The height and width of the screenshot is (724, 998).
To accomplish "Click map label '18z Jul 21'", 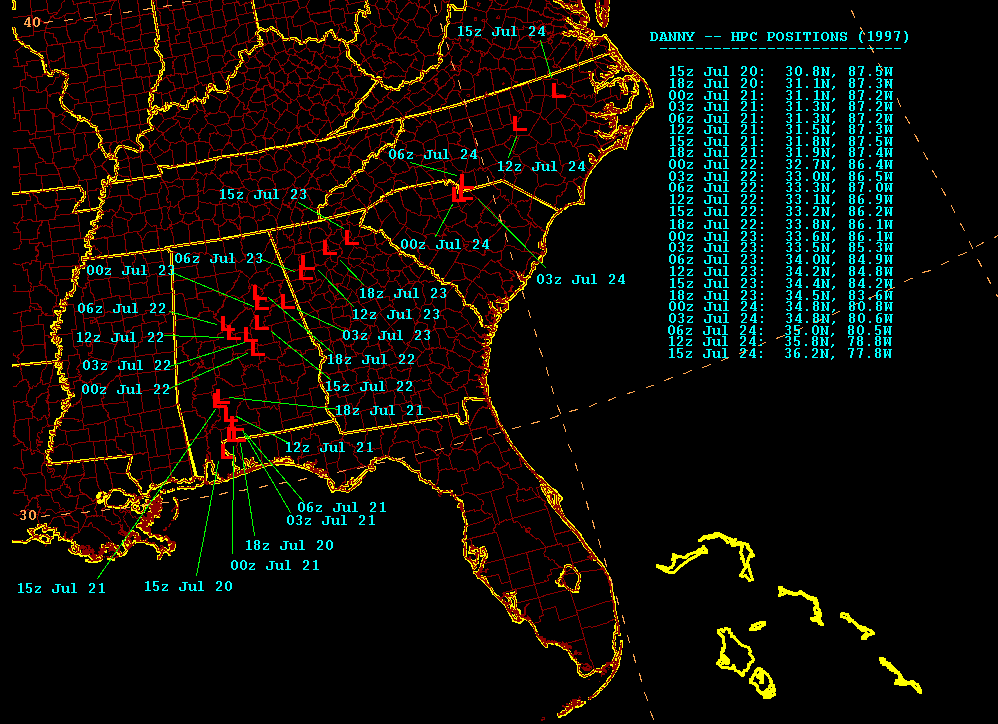I will coord(379,410).
